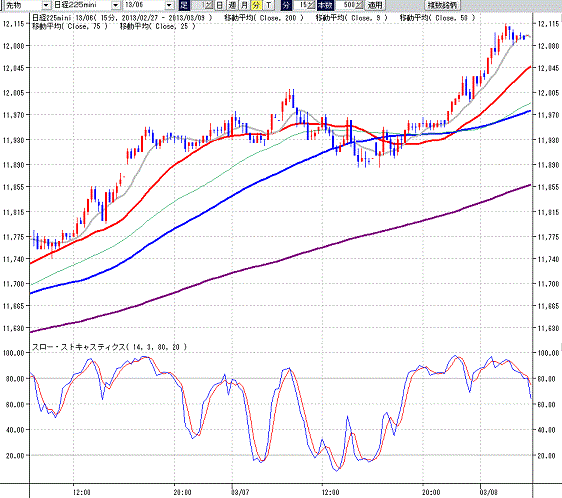Click 12,115 on the left price axis
This screenshot has width=562, height=498.
[x=14, y=24]
